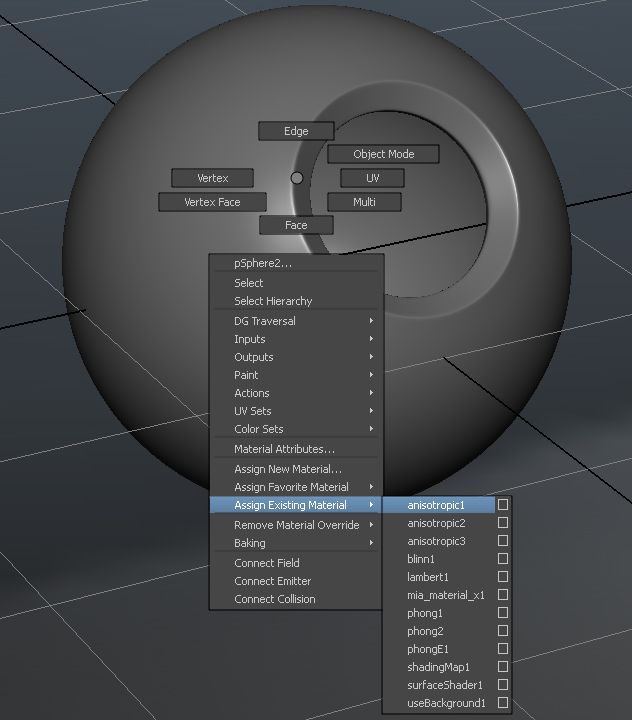
Task: Assign the mia_material_x1 material
Action: pyautogui.click(x=439, y=595)
